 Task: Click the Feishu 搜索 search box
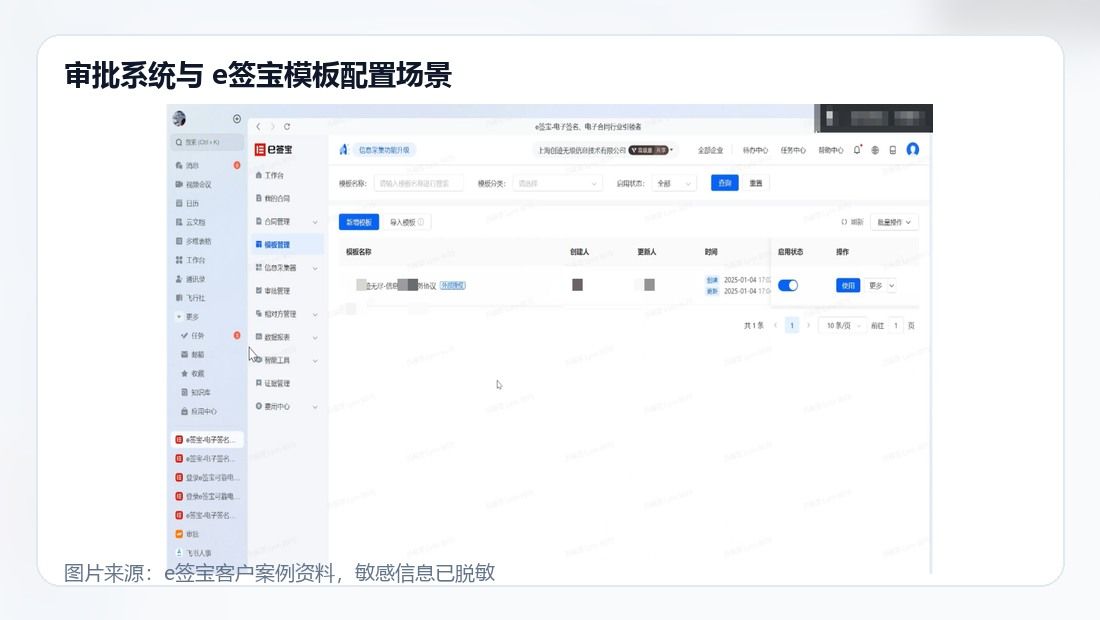(x=208, y=142)
